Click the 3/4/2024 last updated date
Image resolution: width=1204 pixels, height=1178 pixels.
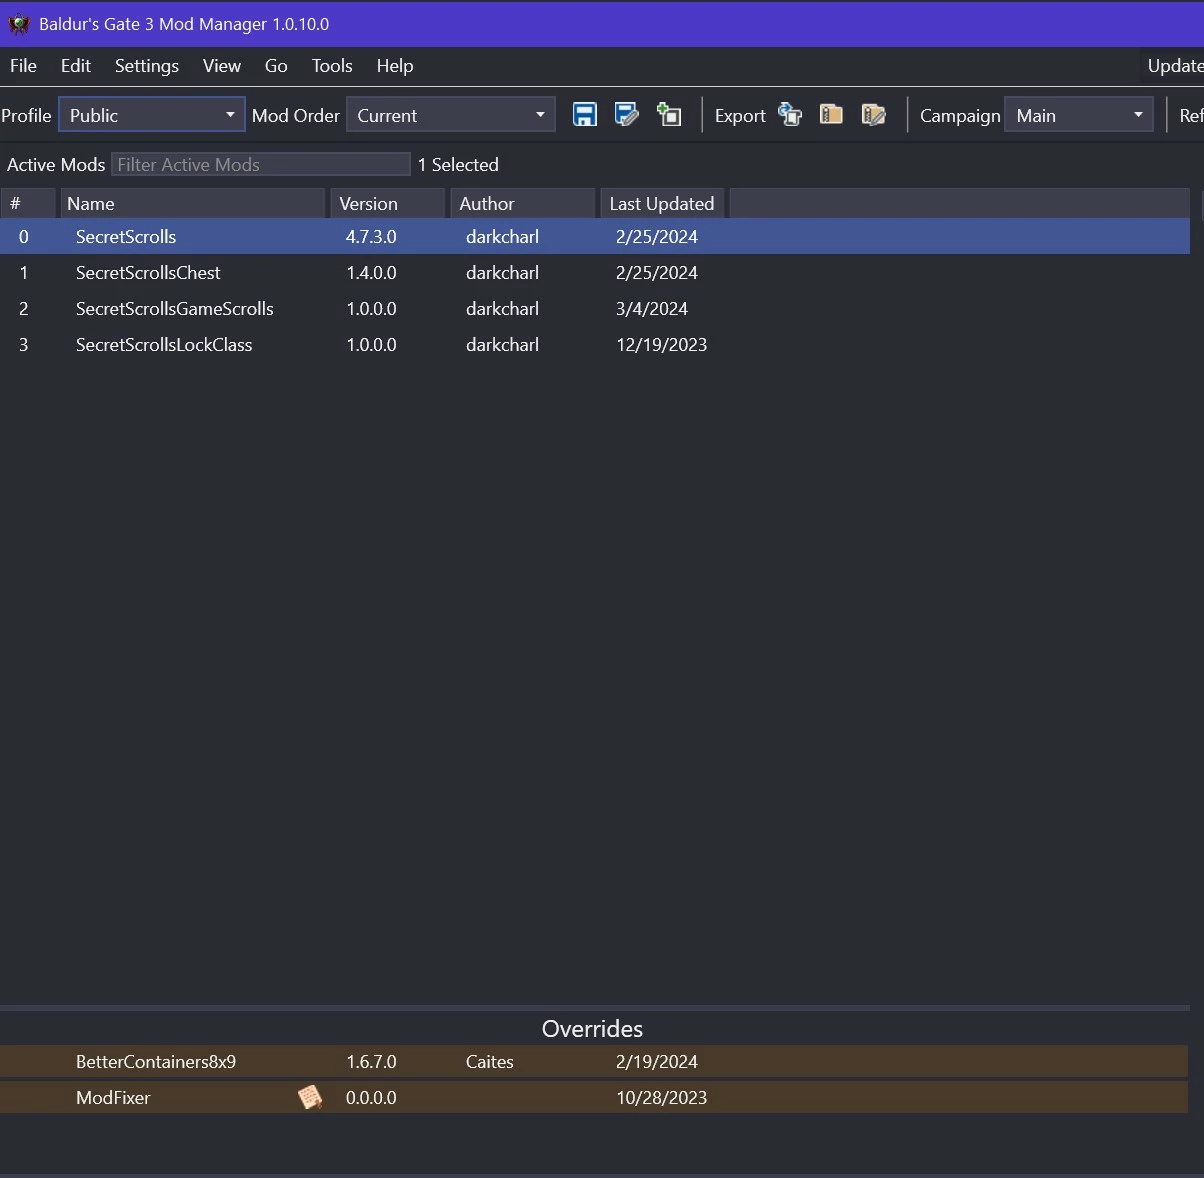(x=652, y=309)
